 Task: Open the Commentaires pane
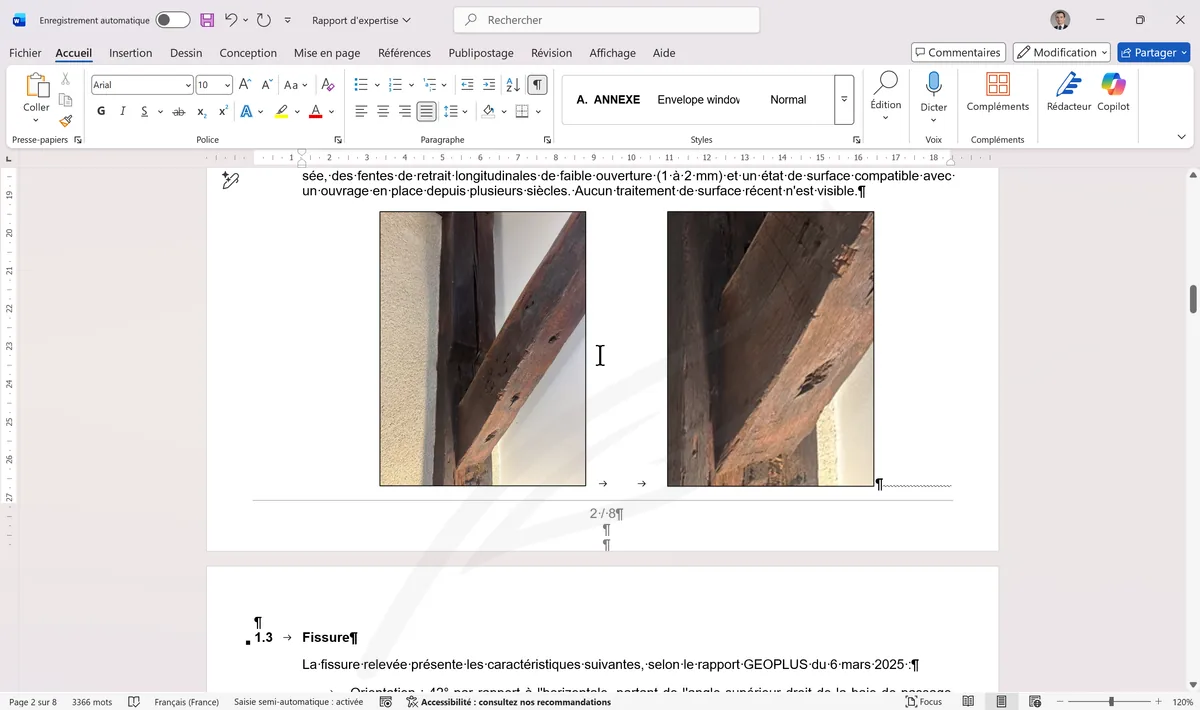(x=957, y=52)
